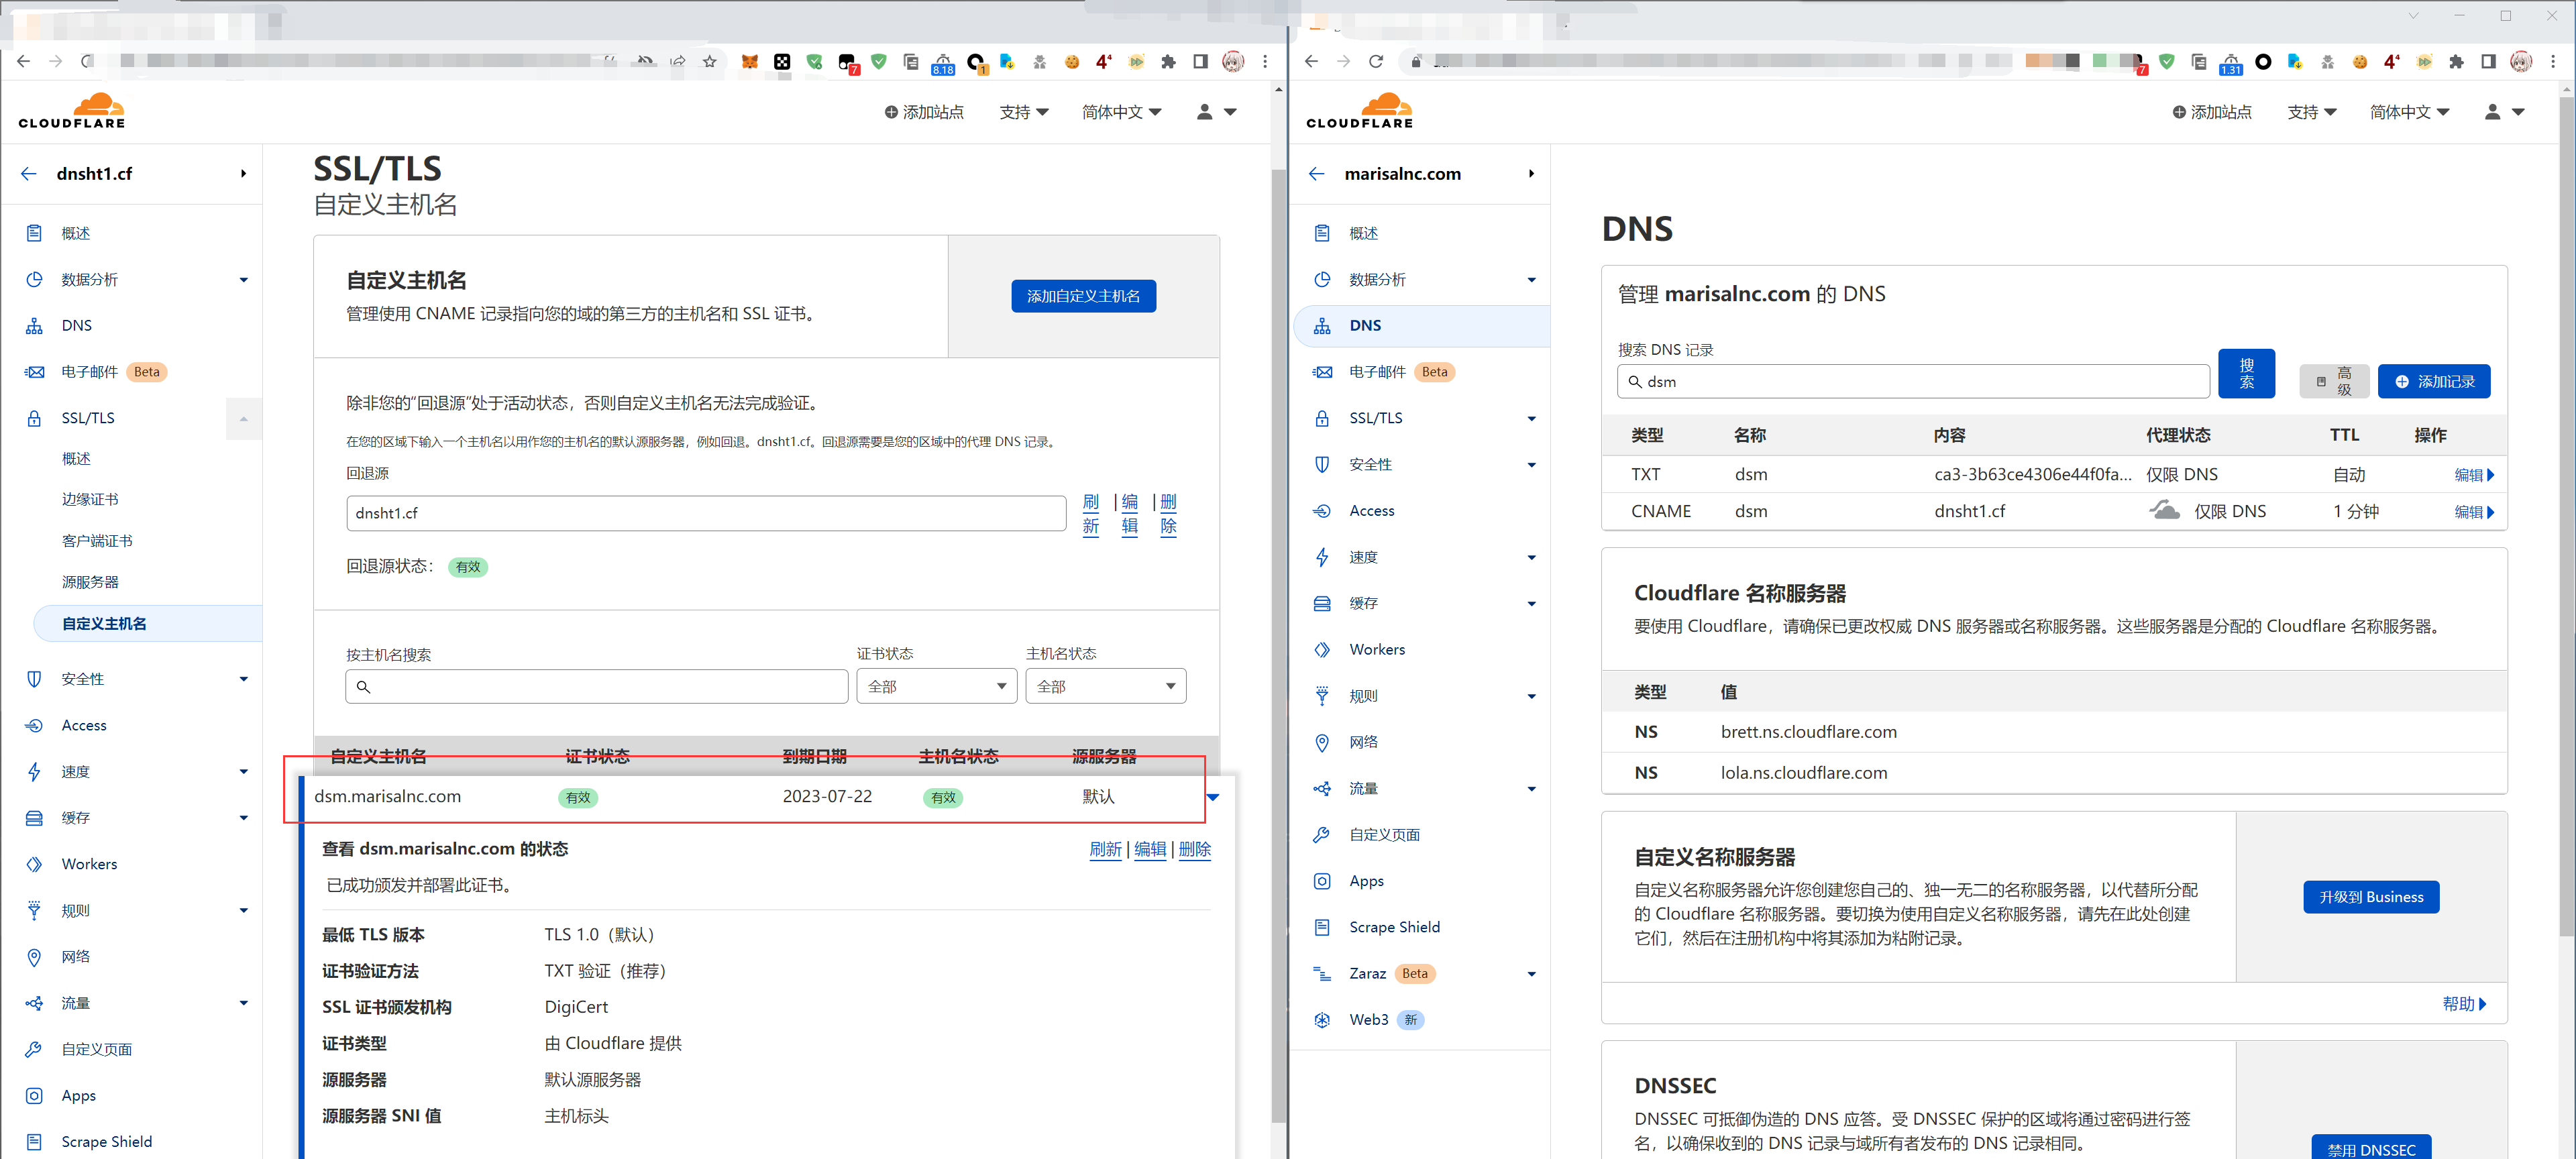Image resolution: width=2576 pixels, height=1159 pixels.
Task: Click the search by hostname field
Action: point(597,686)
